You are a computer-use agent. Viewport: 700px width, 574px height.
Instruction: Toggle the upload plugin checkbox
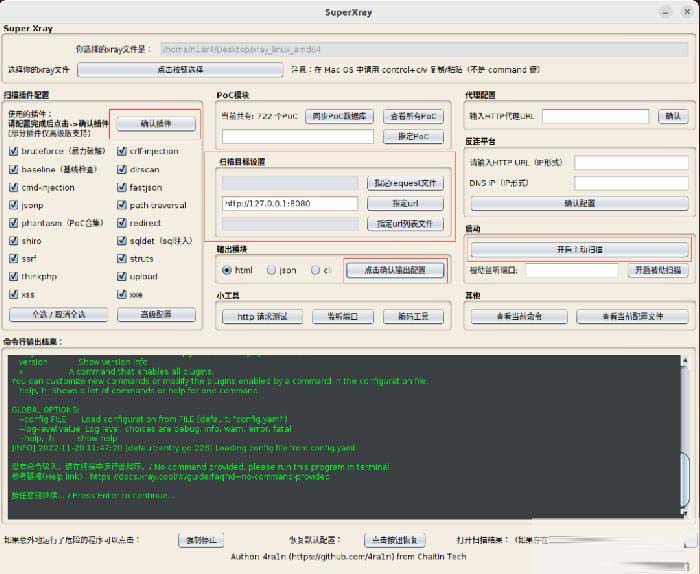(x=121, y=276)
